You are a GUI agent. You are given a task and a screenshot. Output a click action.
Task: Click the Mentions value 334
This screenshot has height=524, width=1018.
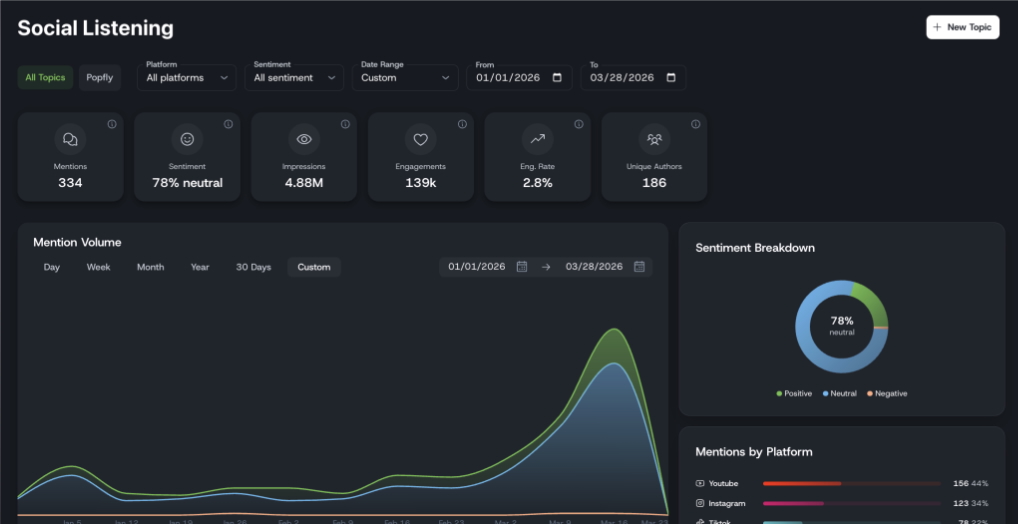[70, 182]
